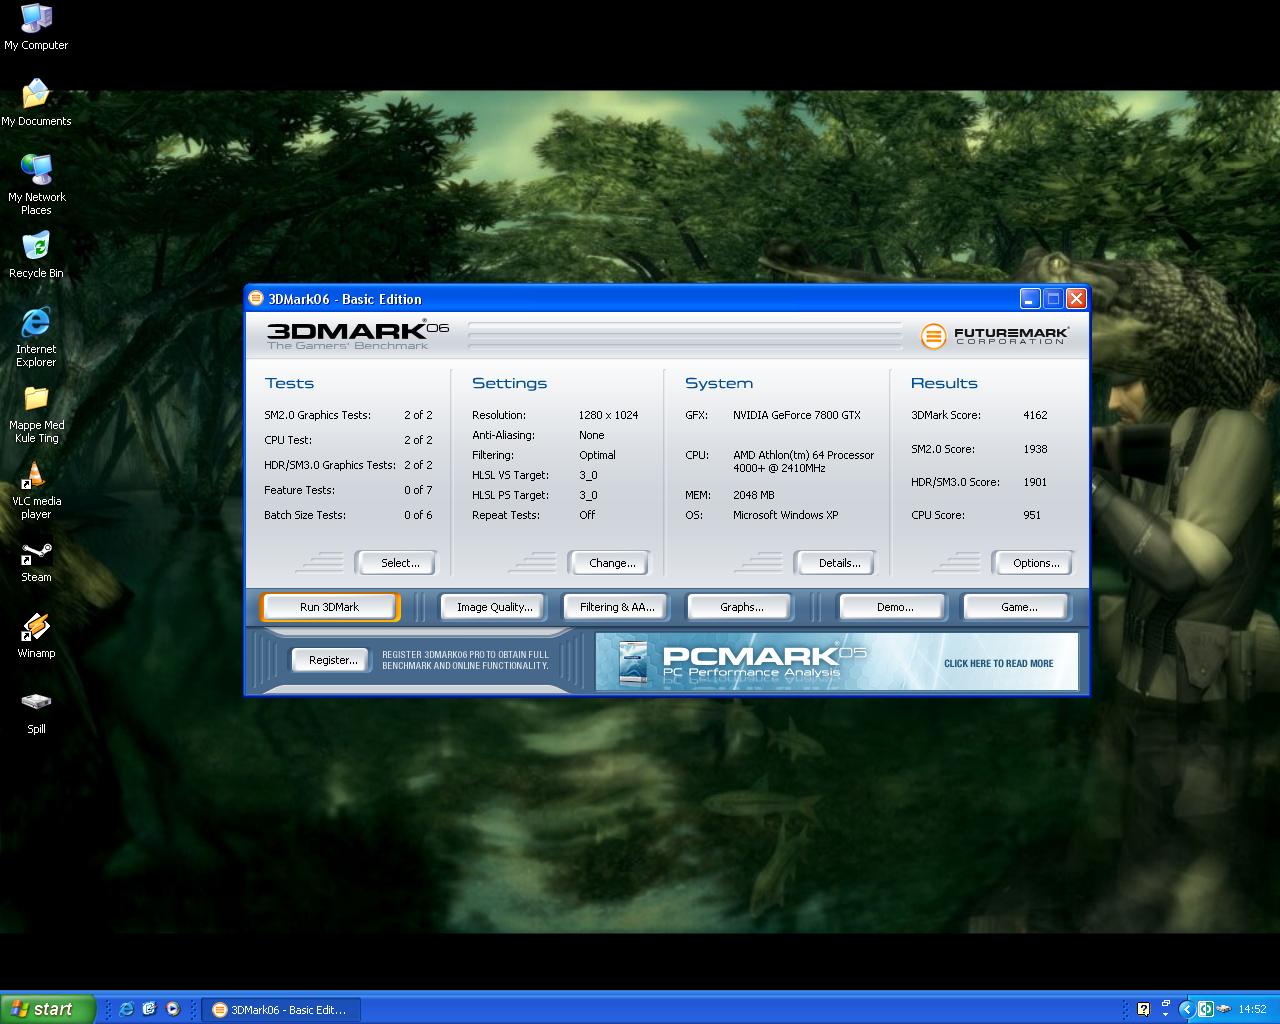The height and width of the screenshot is (1024, 1280).
Task: Click 3DMark06 taskbar button
Action: coord(281,1010)
